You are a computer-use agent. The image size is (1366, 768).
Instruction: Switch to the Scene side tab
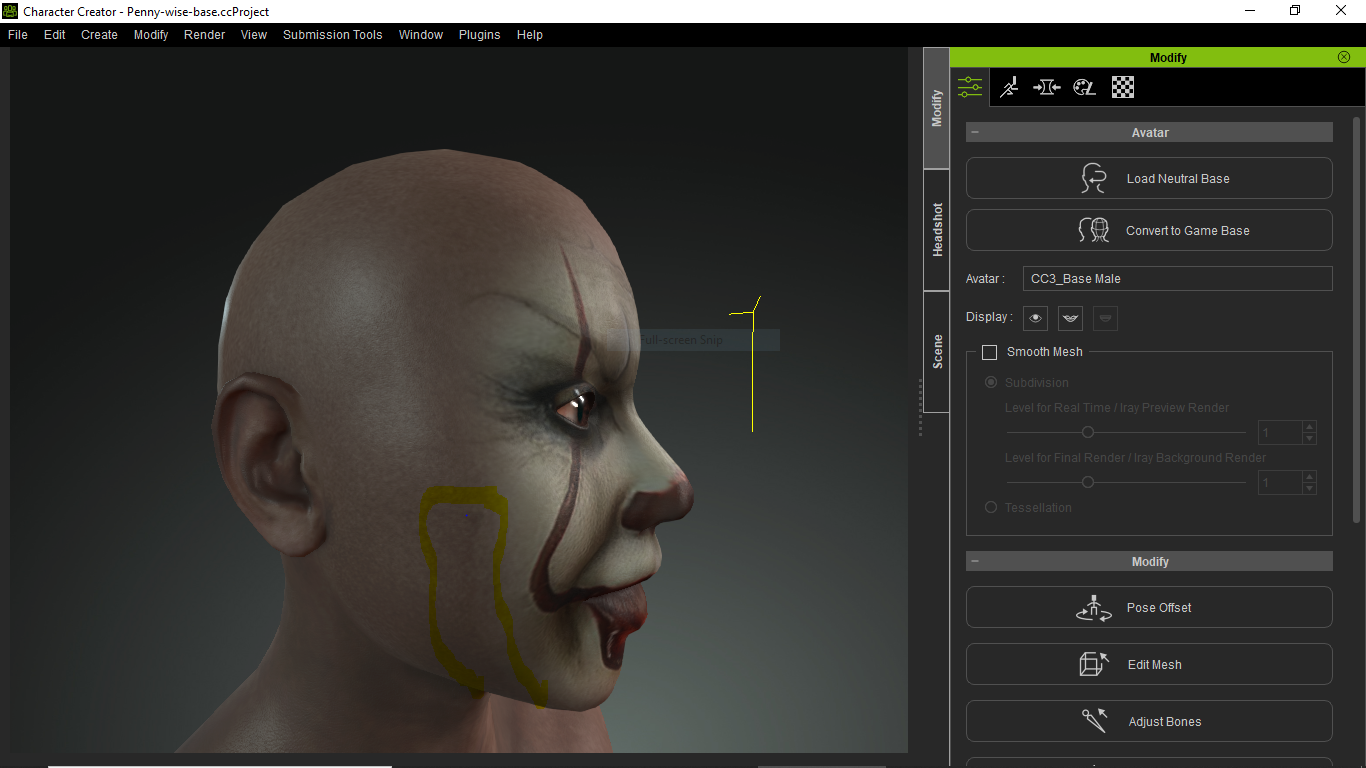(x=937, y=352)
